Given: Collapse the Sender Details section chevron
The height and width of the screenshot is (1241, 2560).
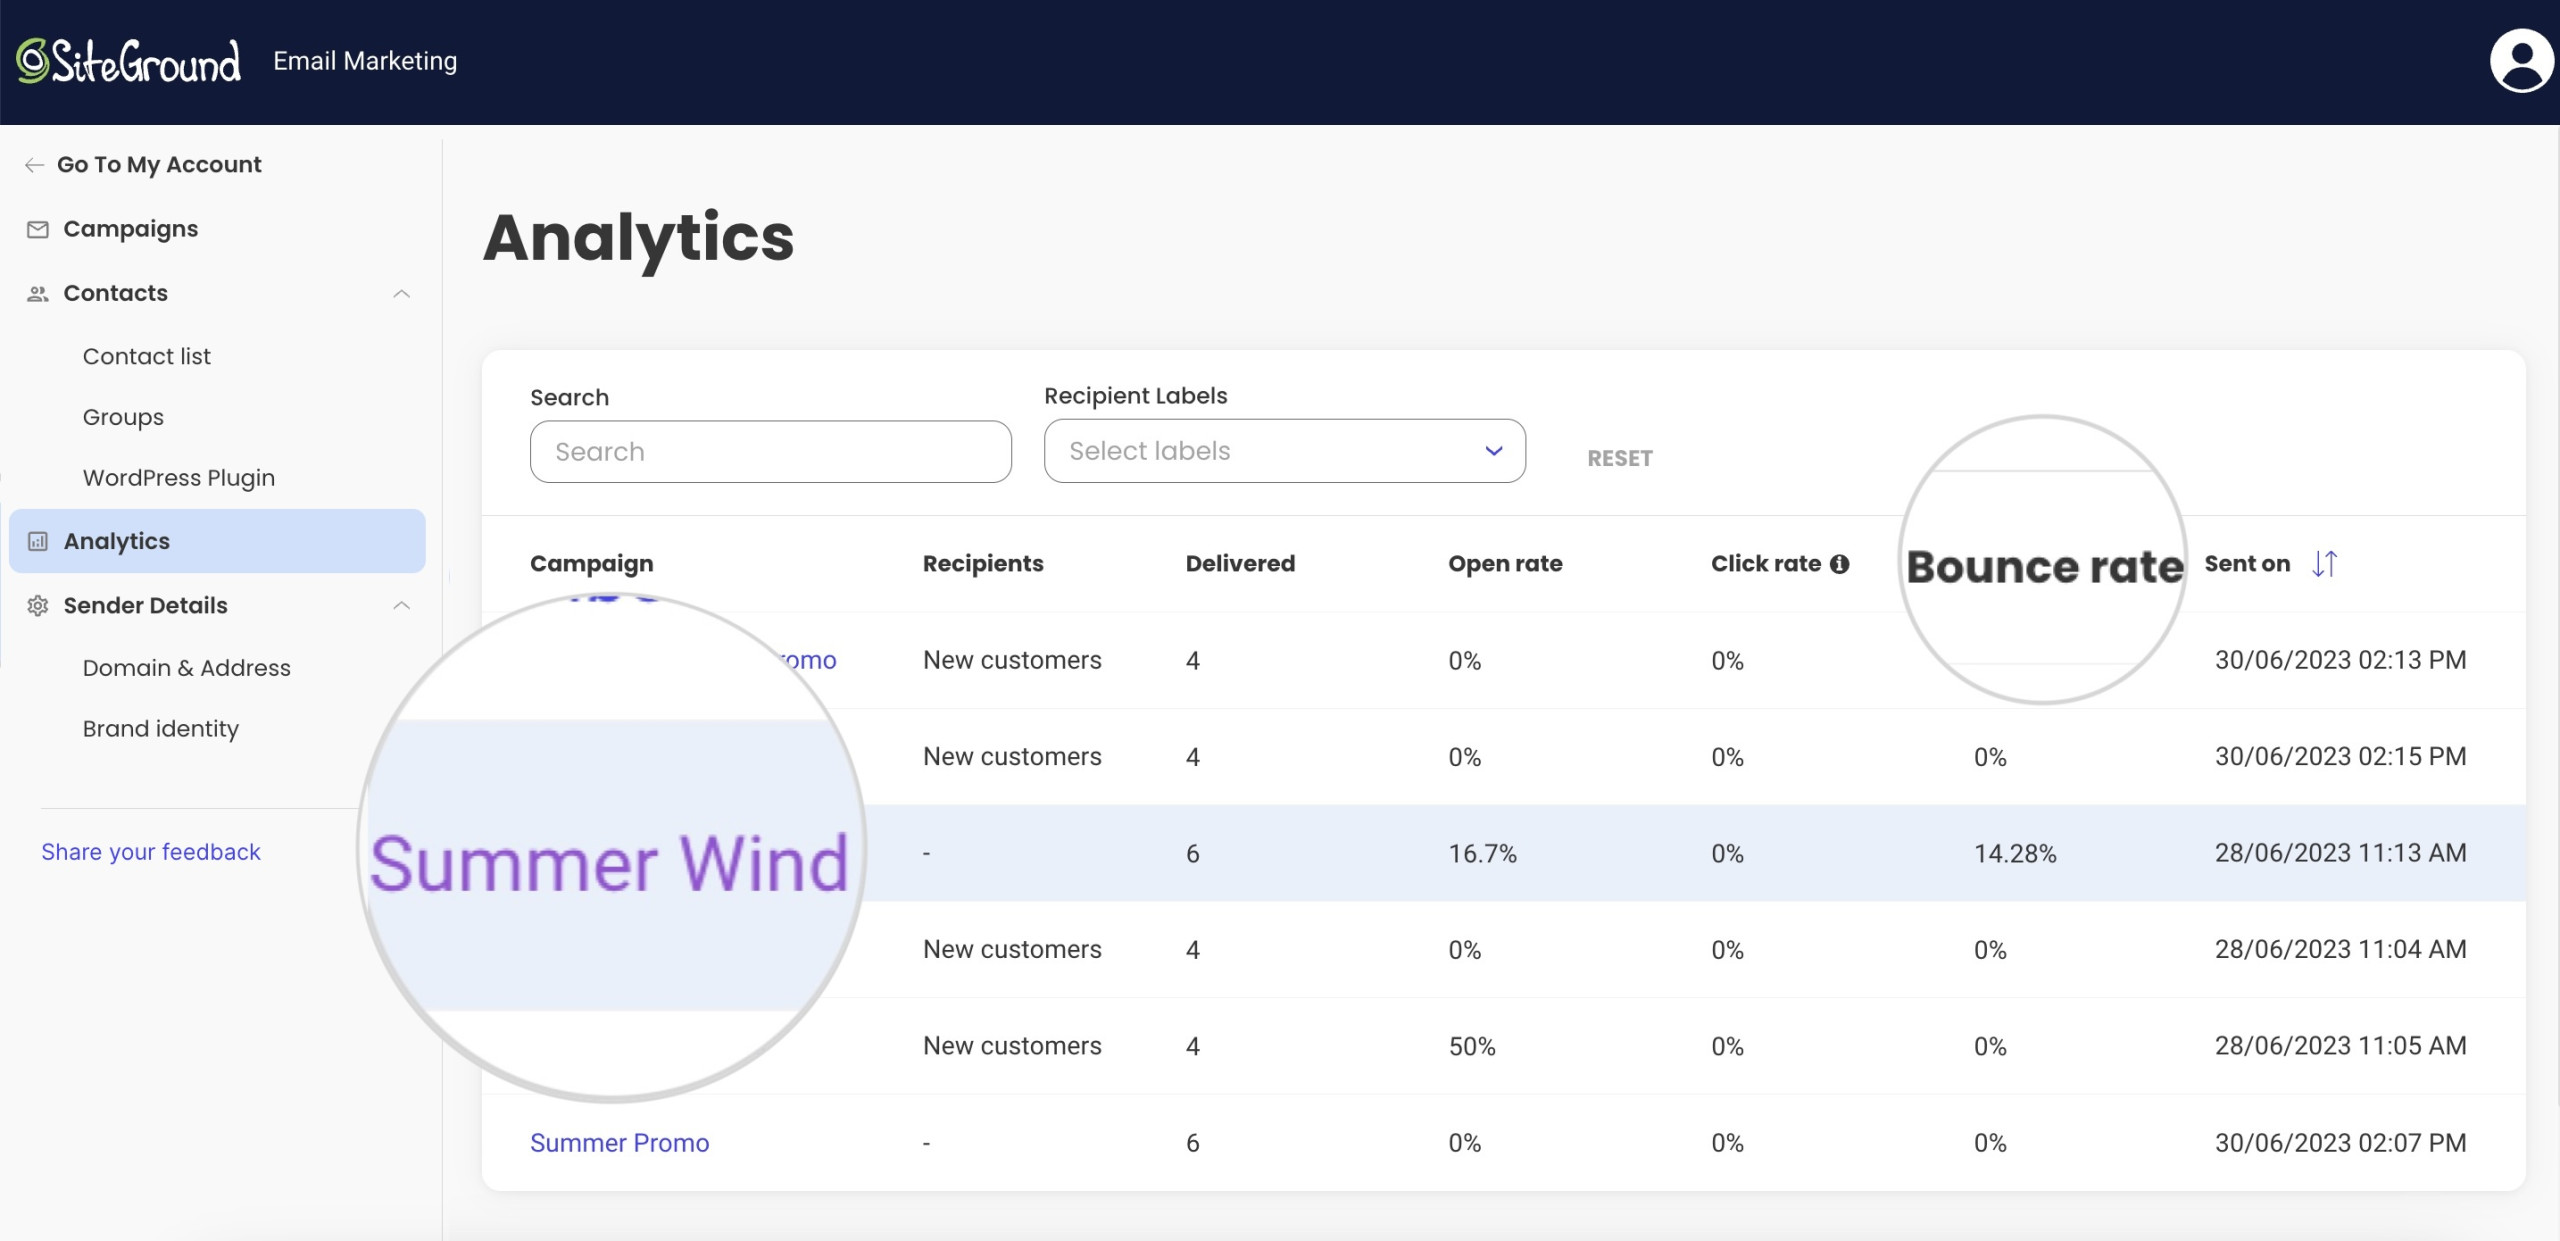Looking at the screenshot, I should [402, 606].
